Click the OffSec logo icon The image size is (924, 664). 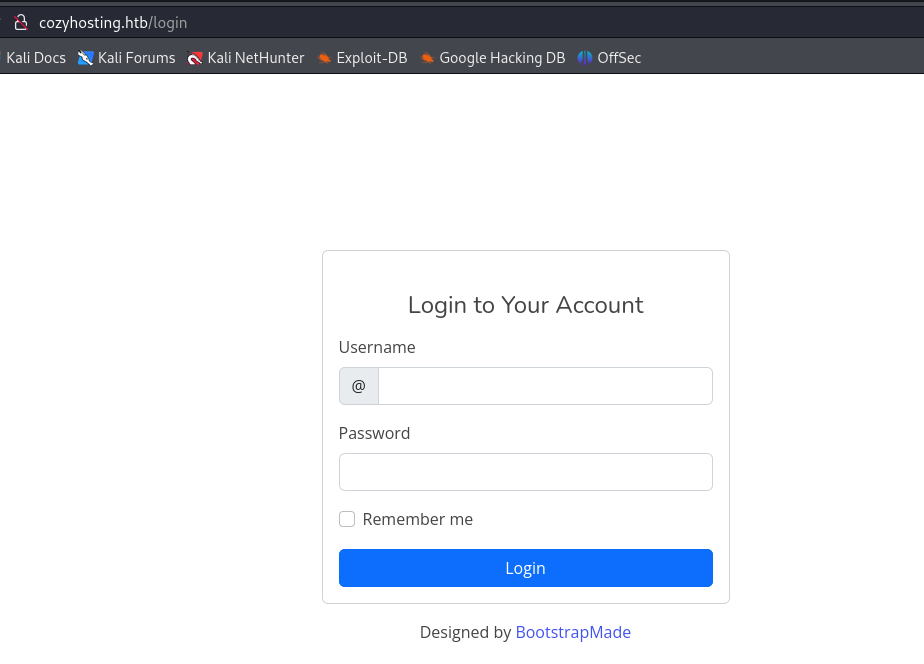click(583, 57)
